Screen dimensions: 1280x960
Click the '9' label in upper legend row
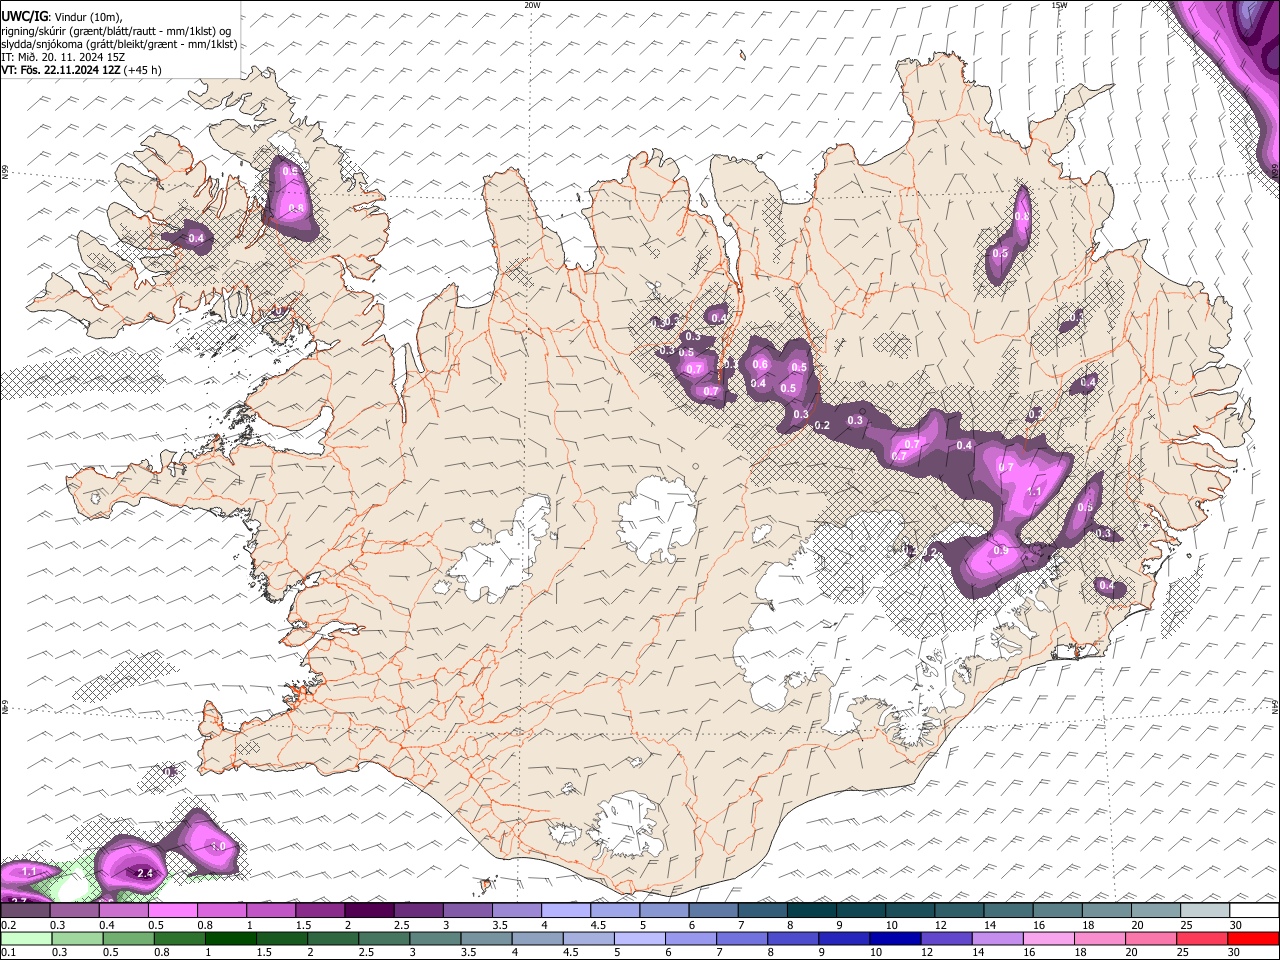[840, 925]
